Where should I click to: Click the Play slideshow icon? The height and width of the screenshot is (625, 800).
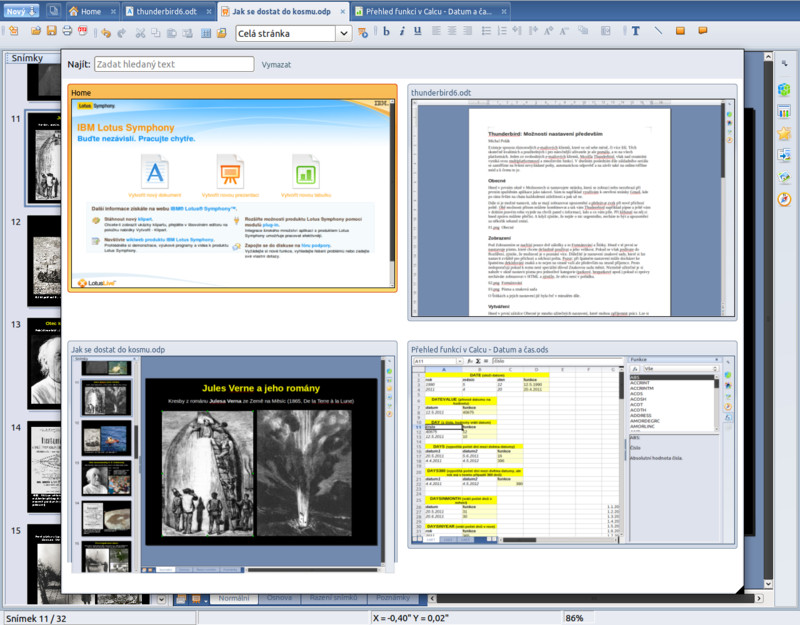point(363,33)
